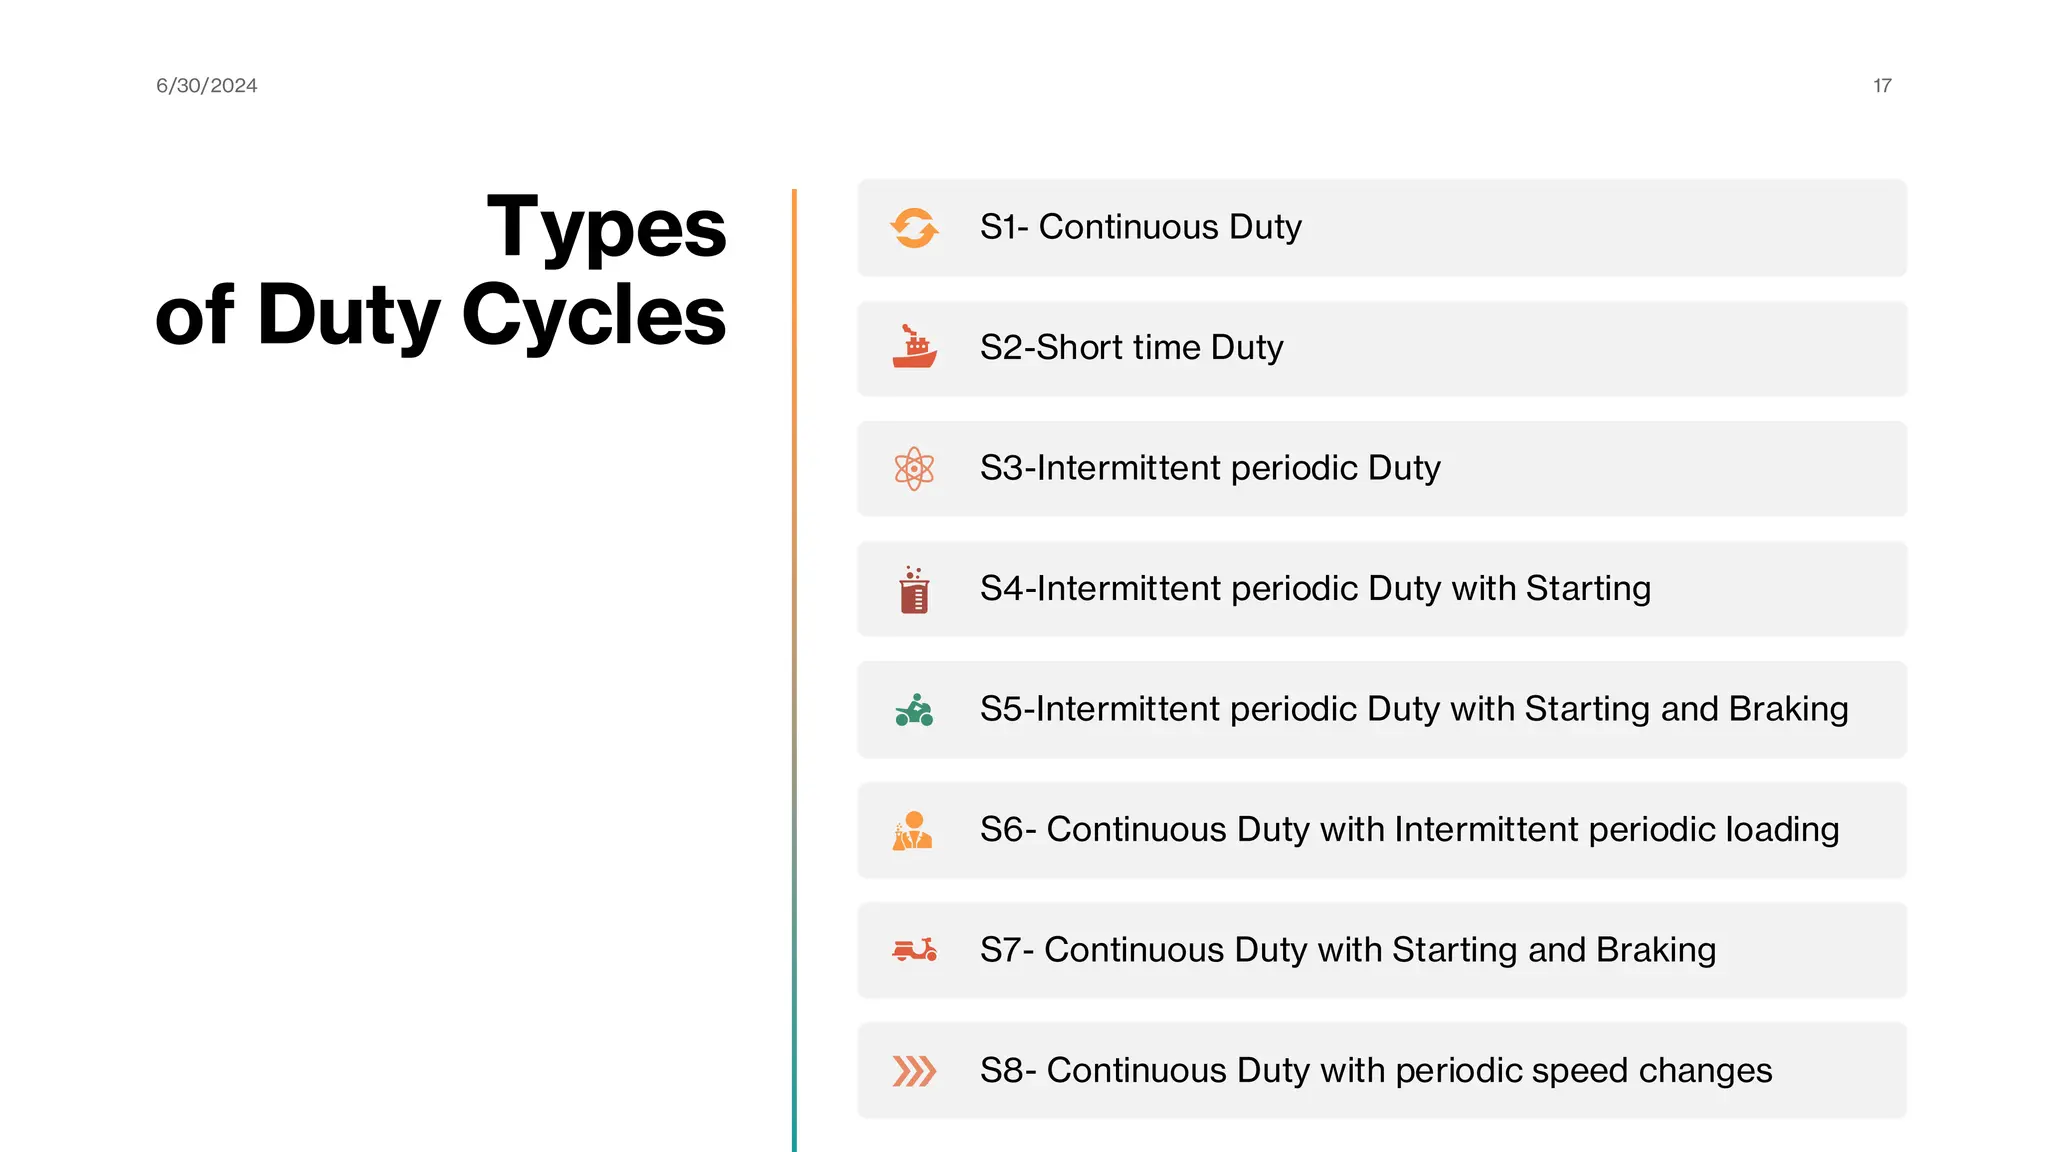
Task: Select the S2-Short time Duty text
Action: coord(1131,348)
